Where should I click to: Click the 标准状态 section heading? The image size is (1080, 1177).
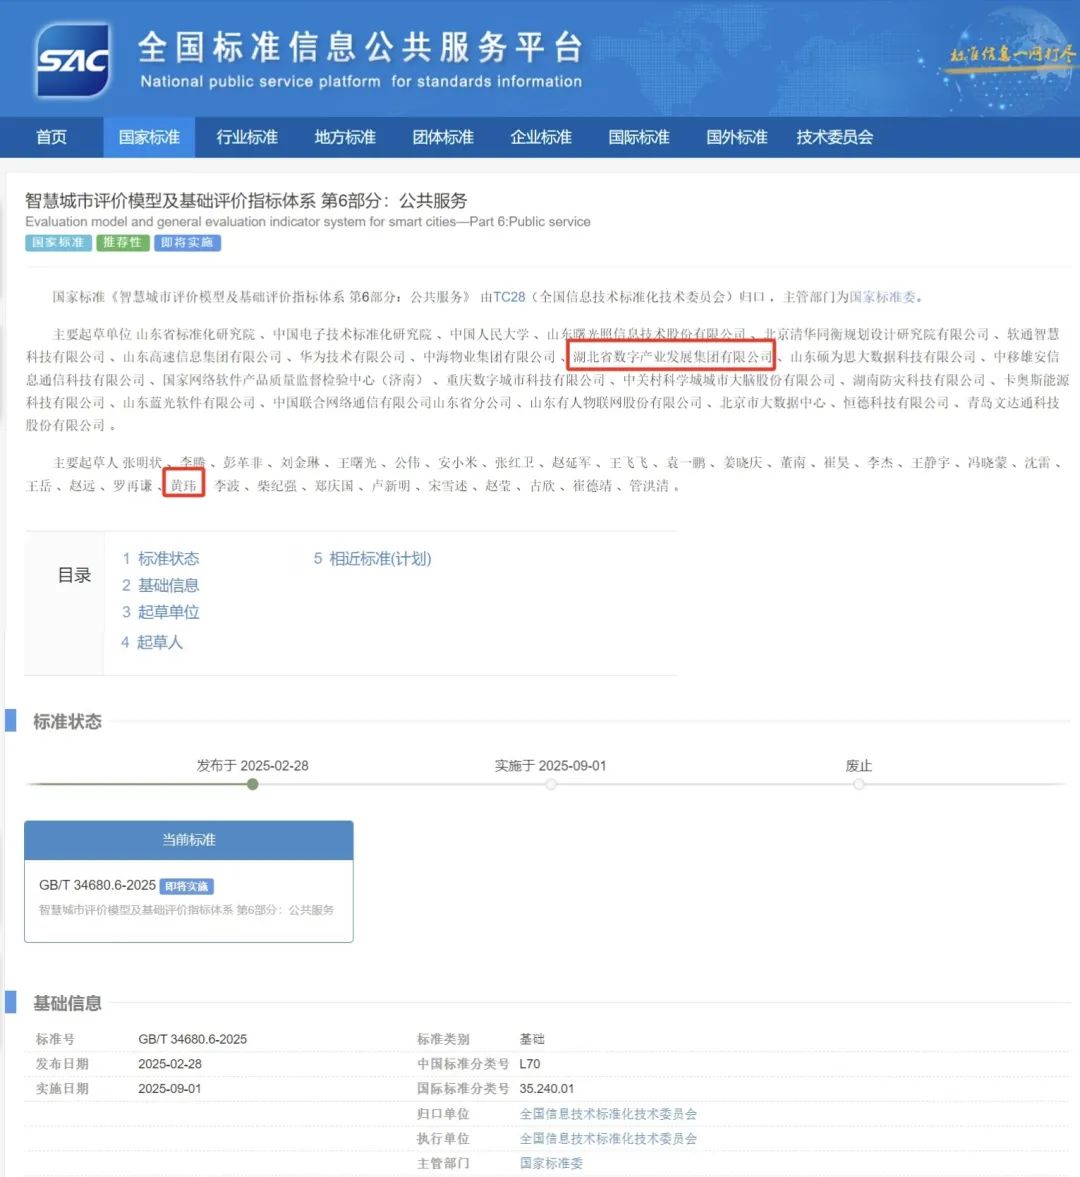(x=67, y=722)
